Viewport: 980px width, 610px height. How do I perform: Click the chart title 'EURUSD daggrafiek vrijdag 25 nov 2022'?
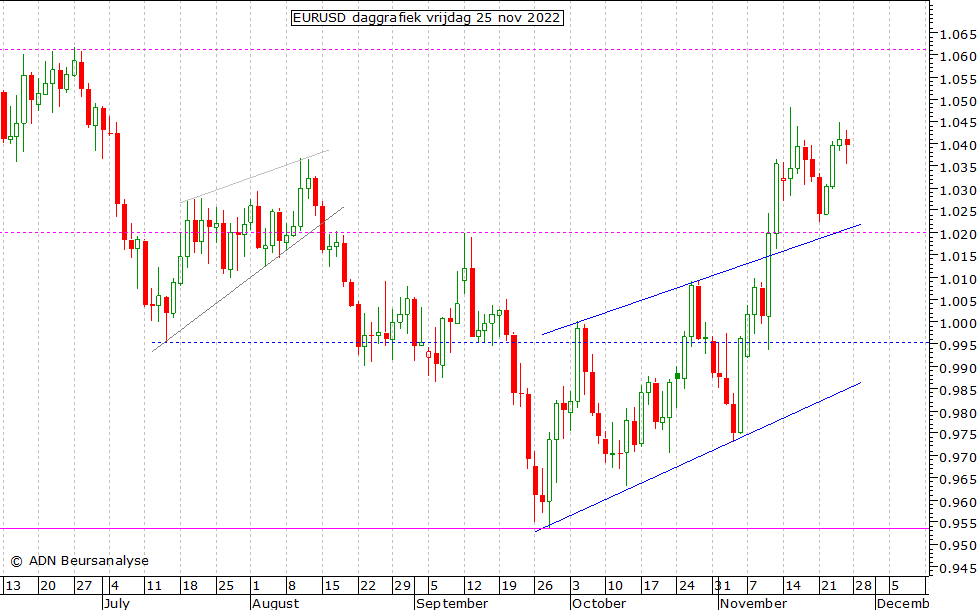click(x=427, y=18)
